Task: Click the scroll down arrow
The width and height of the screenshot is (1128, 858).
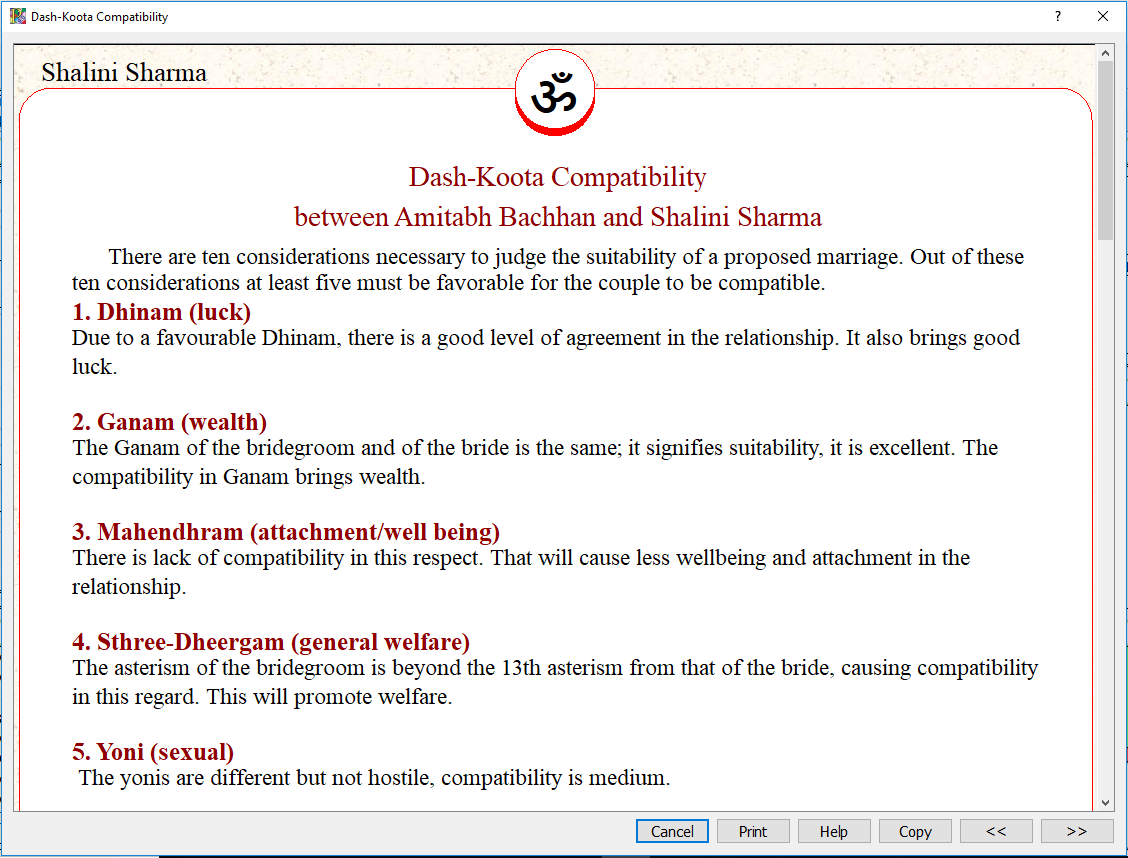Action: click(x=1106, y=803)
